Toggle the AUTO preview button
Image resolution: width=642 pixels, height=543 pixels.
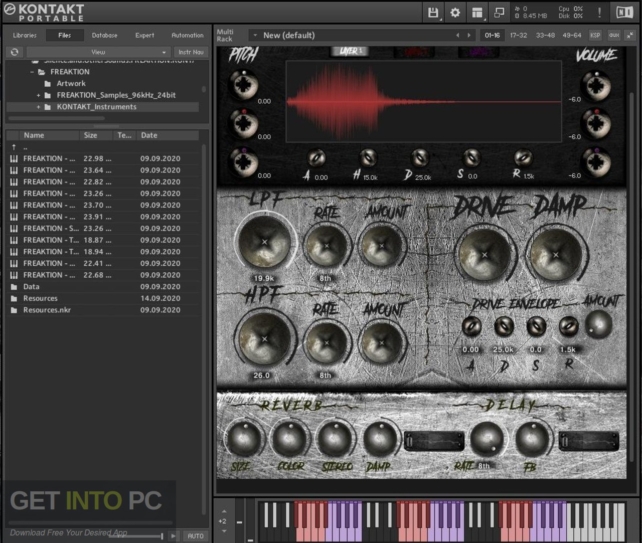pyautogui.click(x=195, y=536)
